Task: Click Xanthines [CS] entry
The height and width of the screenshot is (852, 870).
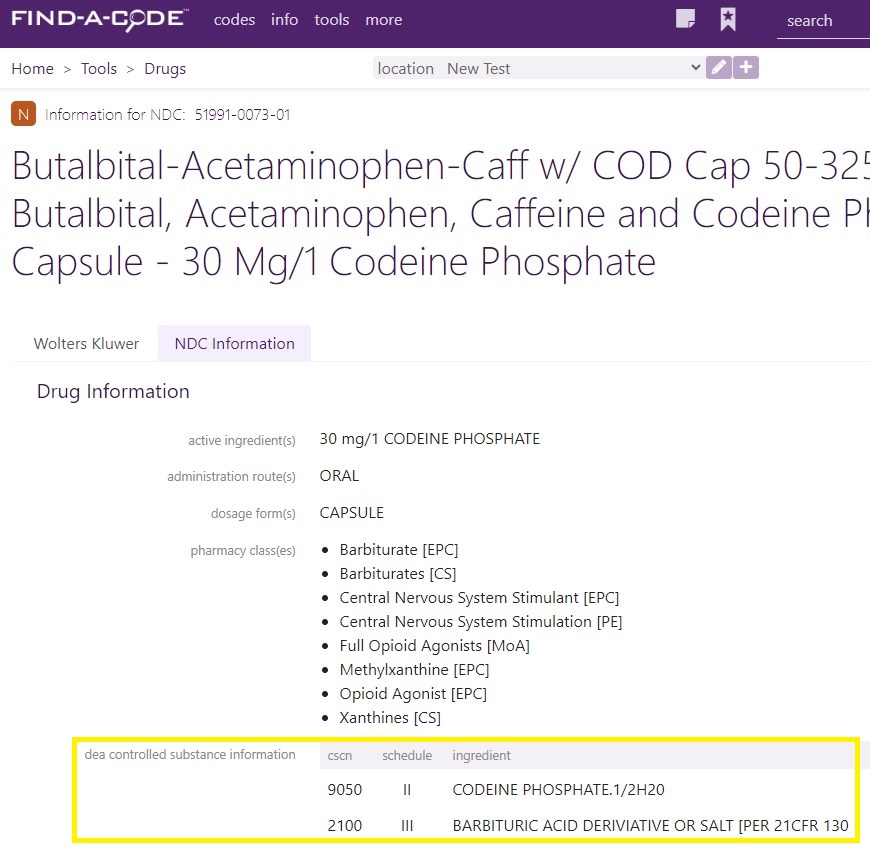Action: [390, 718]
